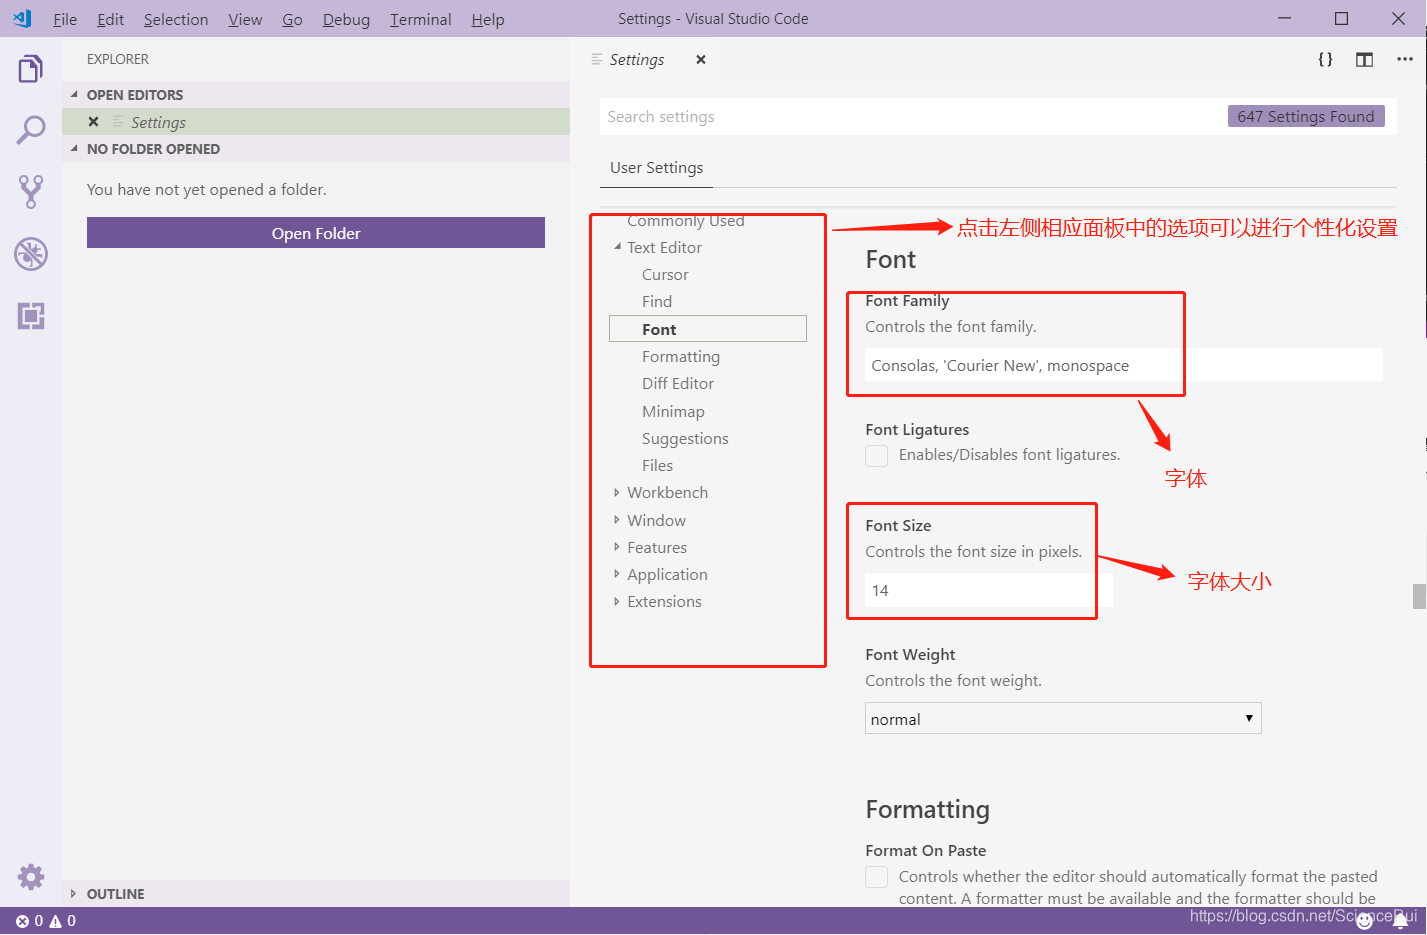The image size is (1427, 935).
Task: Select Diff Editor in settings tree
Action: tap(678, 383)
